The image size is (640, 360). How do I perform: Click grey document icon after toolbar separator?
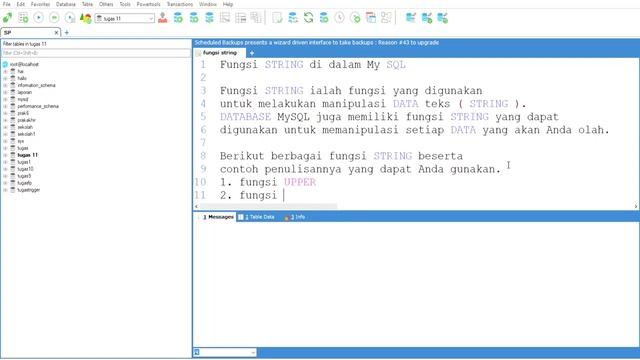coord(277,18)
